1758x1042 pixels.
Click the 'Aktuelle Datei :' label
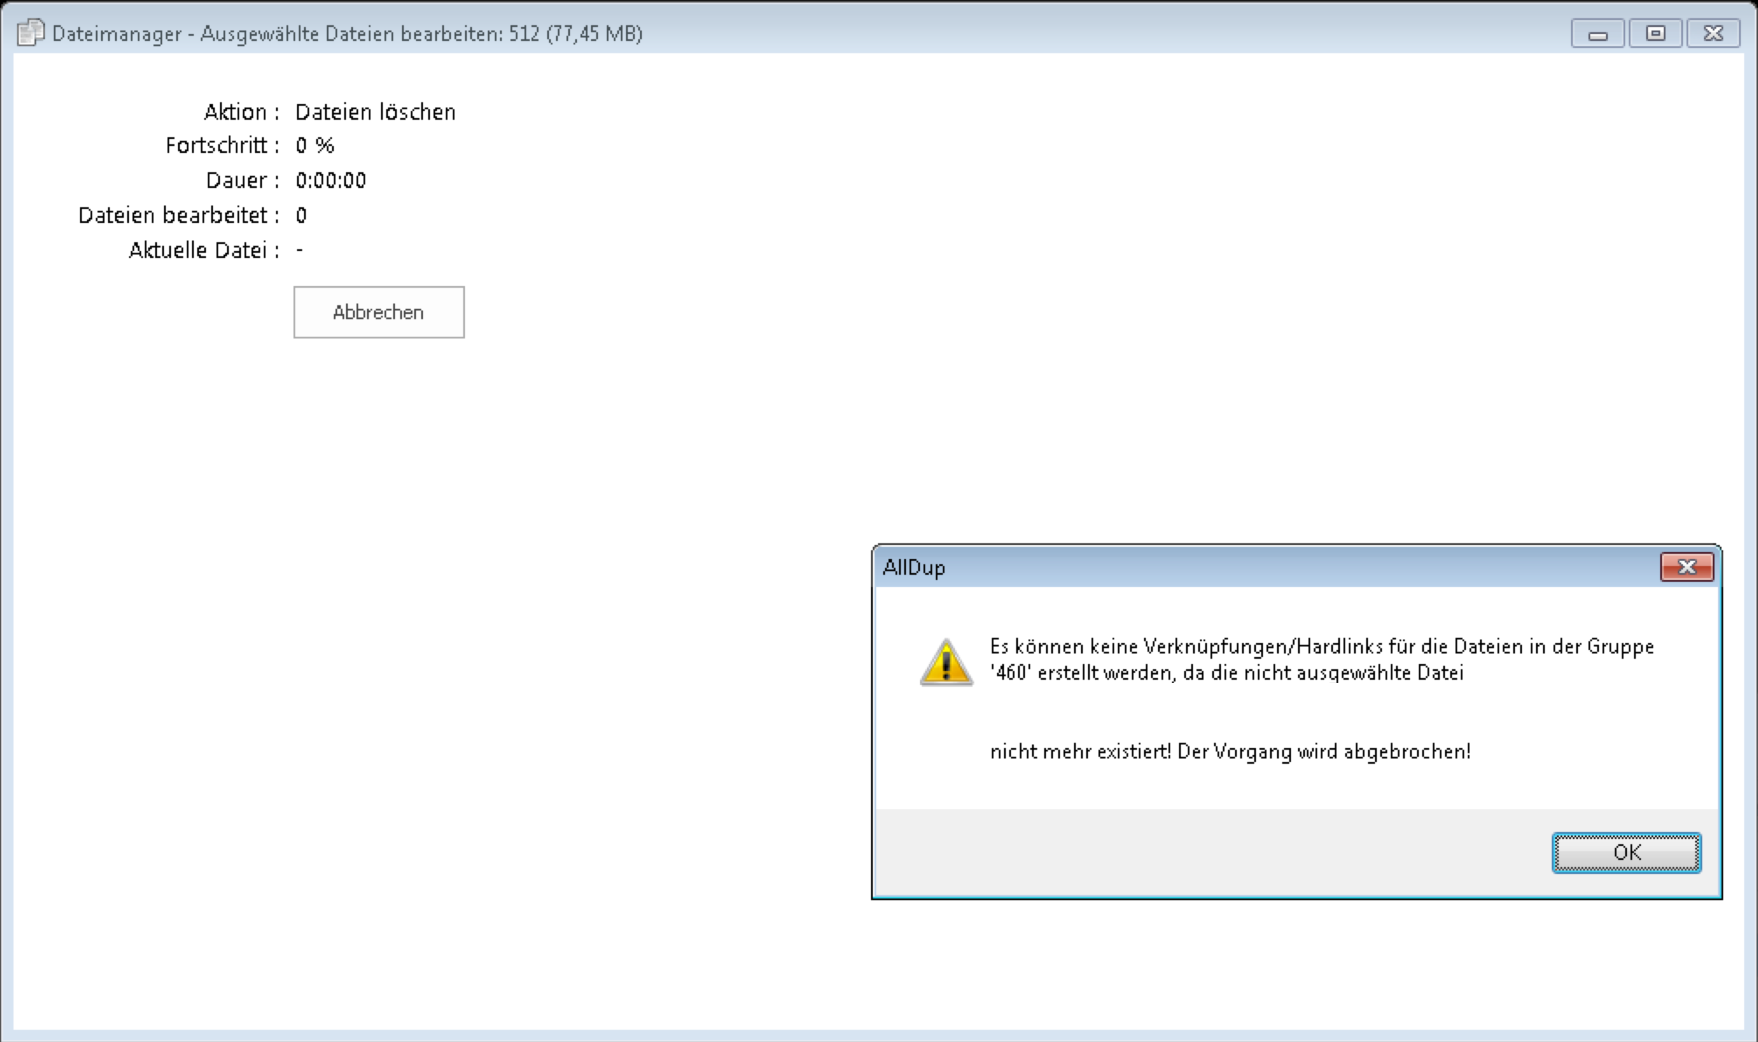coord(203,251)
